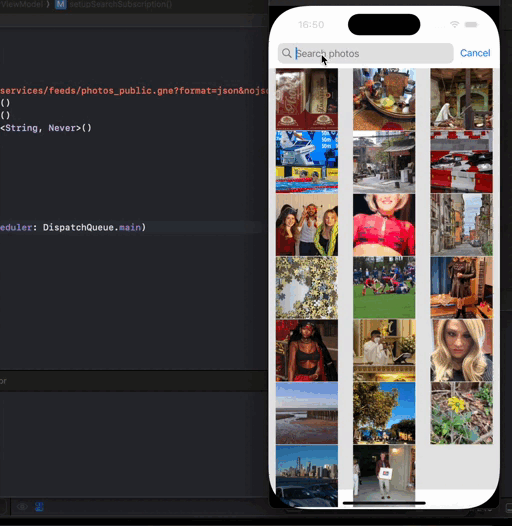The width and height of the screenshot is (512, 526).
Task: Toggle the eye icon in debug bar
Action: coord(22,507)
